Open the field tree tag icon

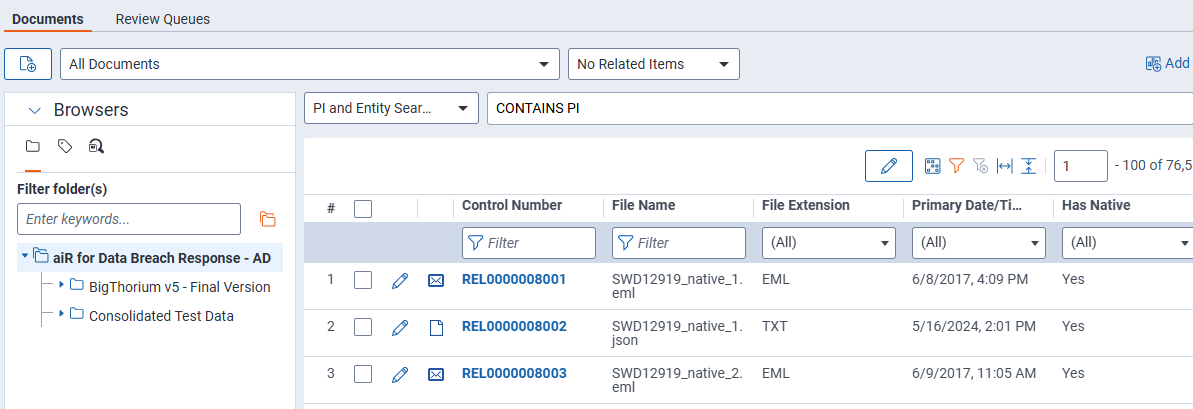pyautogui.click(x=65, y=146)
